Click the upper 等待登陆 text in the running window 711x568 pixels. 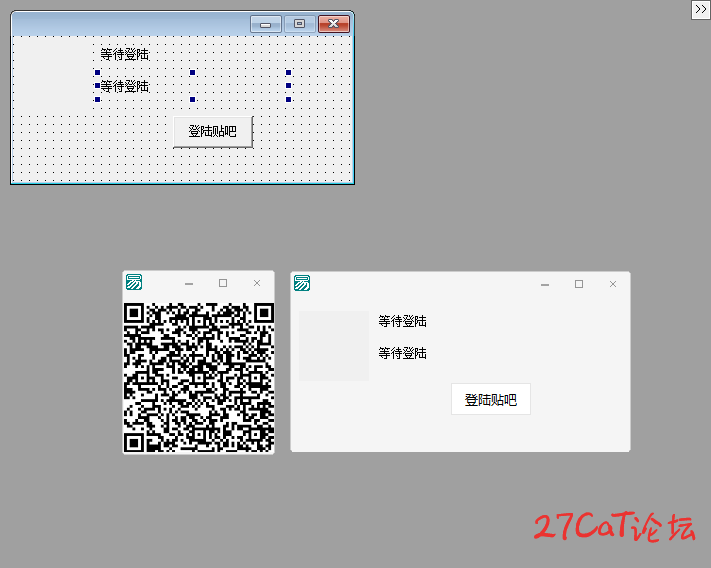pos(403,321)
